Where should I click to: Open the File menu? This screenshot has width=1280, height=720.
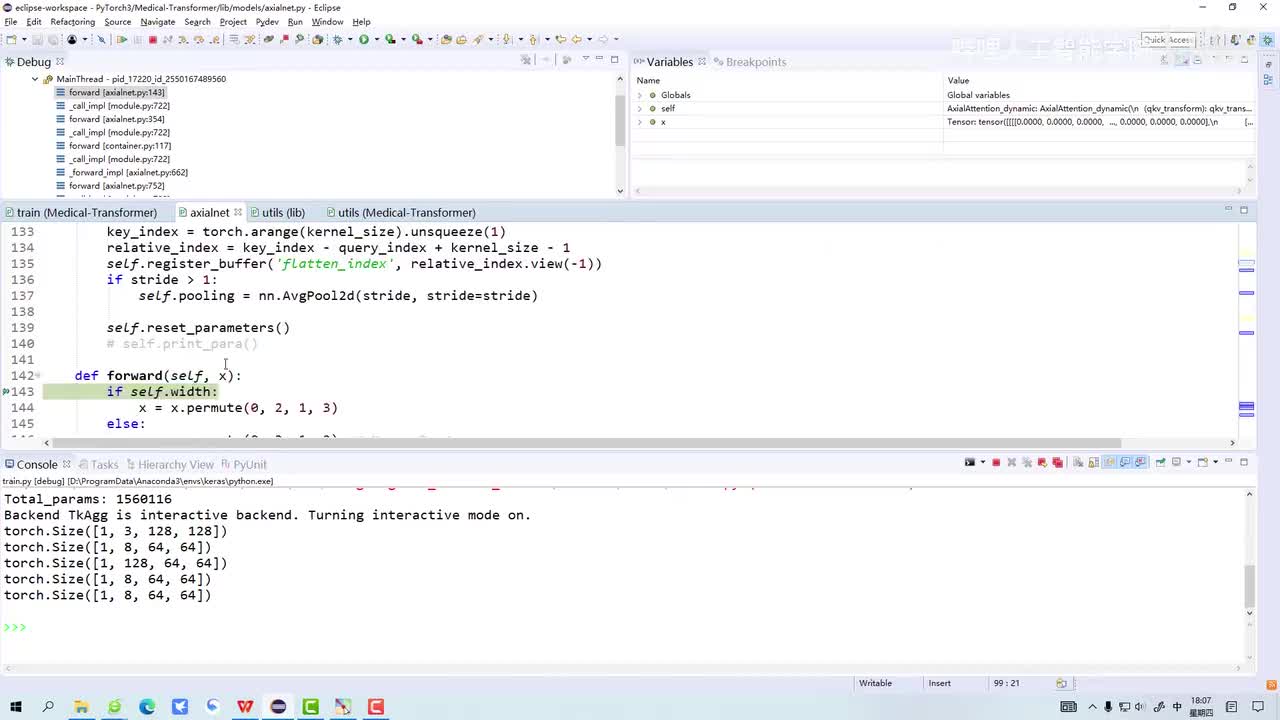(x=11, y=22)
